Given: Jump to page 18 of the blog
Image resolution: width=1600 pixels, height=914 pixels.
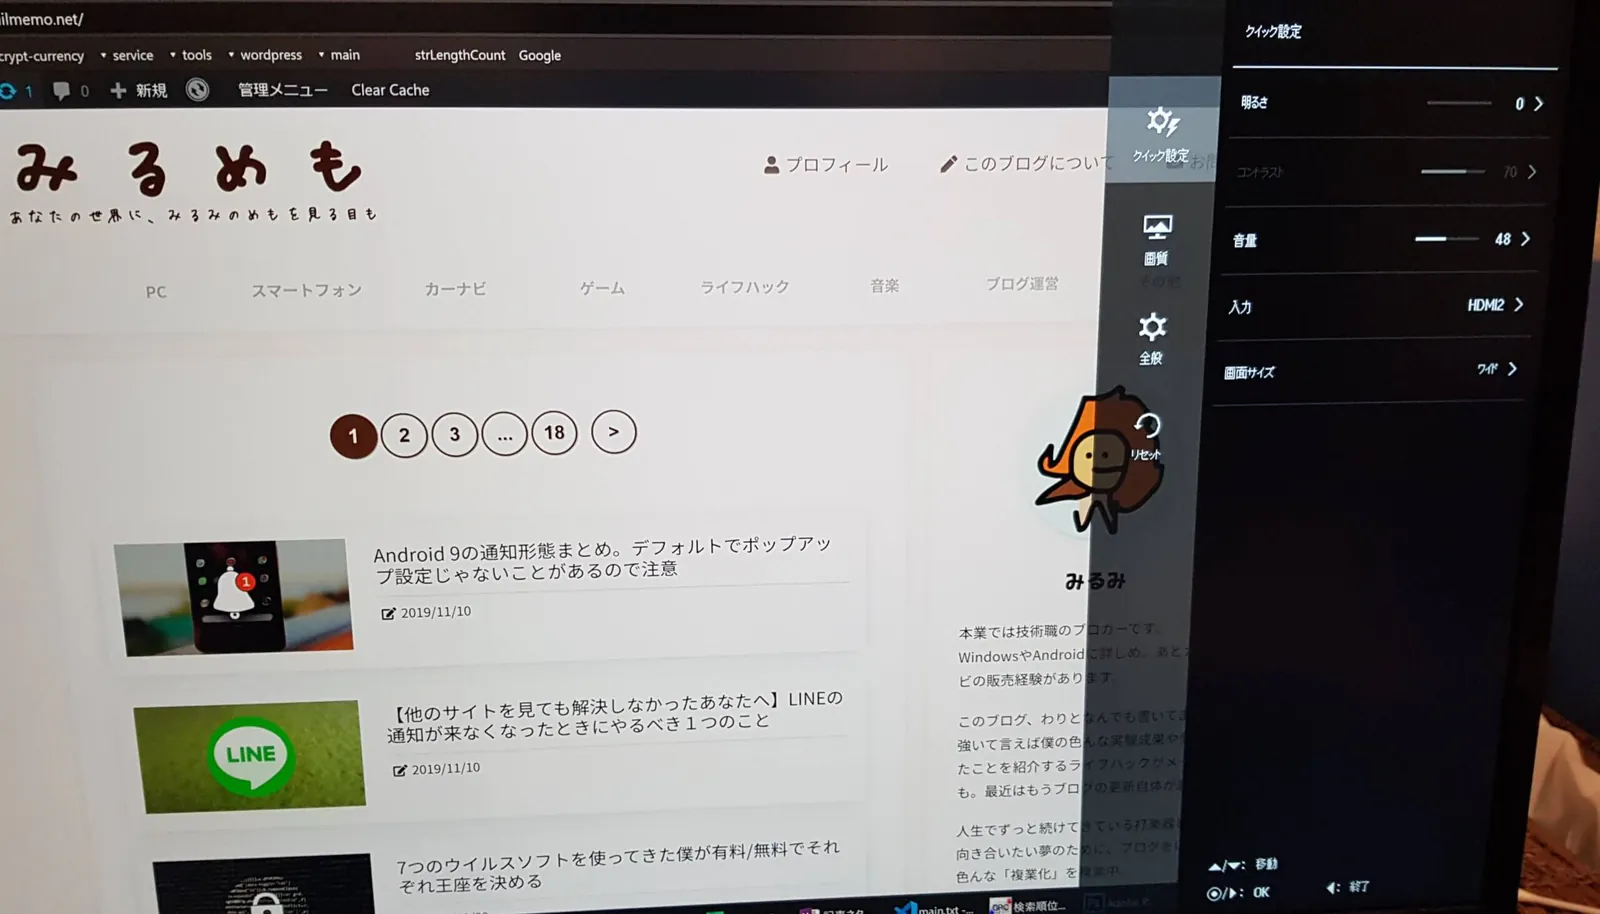Looking at the screenshot, I should (x=554, y=433).
